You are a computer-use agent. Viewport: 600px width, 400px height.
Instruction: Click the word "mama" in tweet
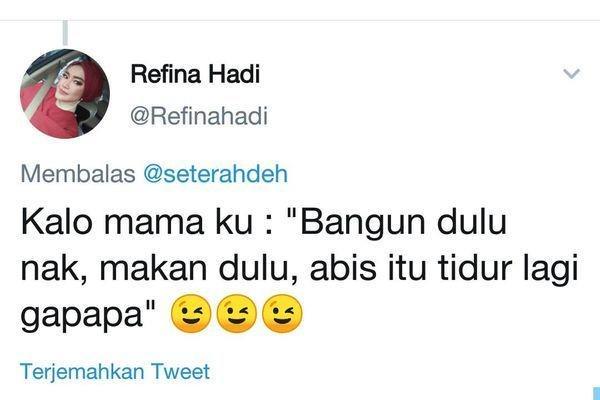pos(153,224)
